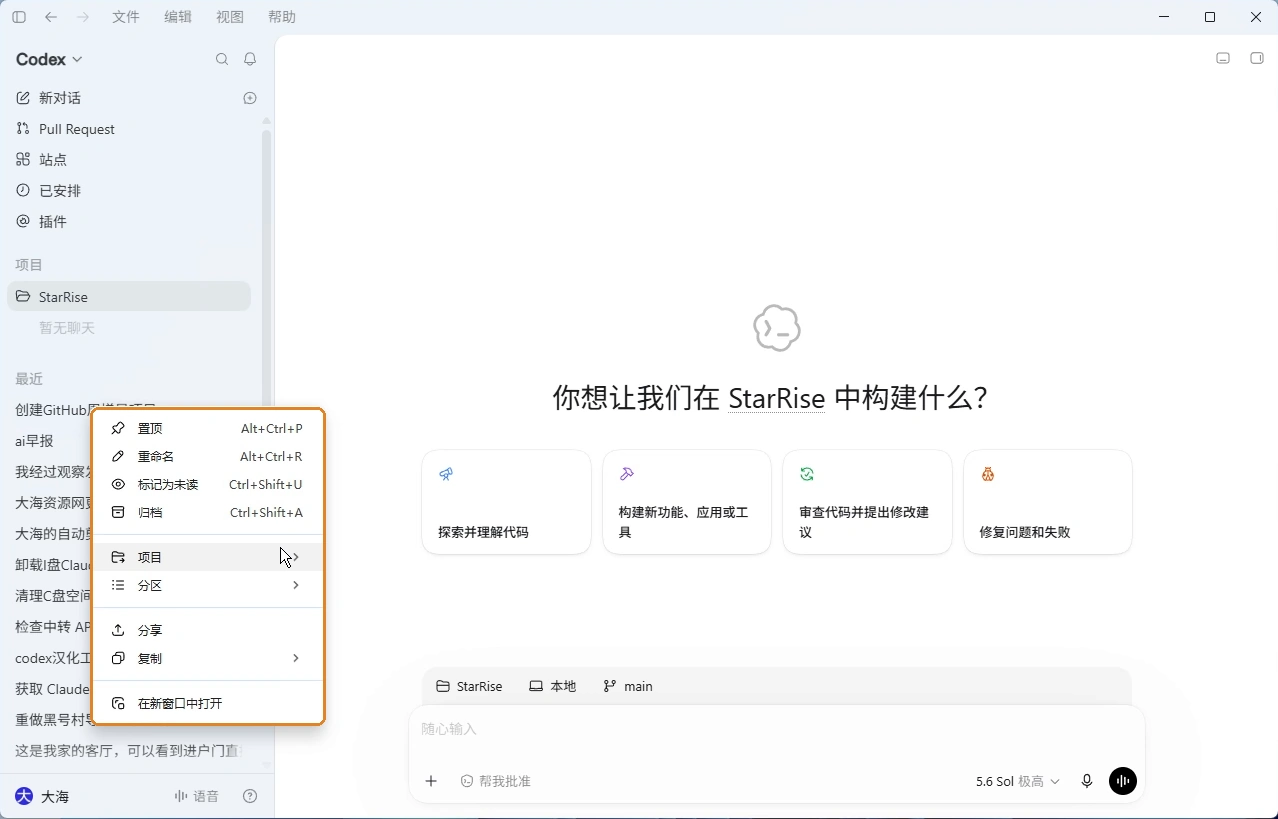Toggle the sidebar panel icon
1278x819 pixels.
coord(19,17)
